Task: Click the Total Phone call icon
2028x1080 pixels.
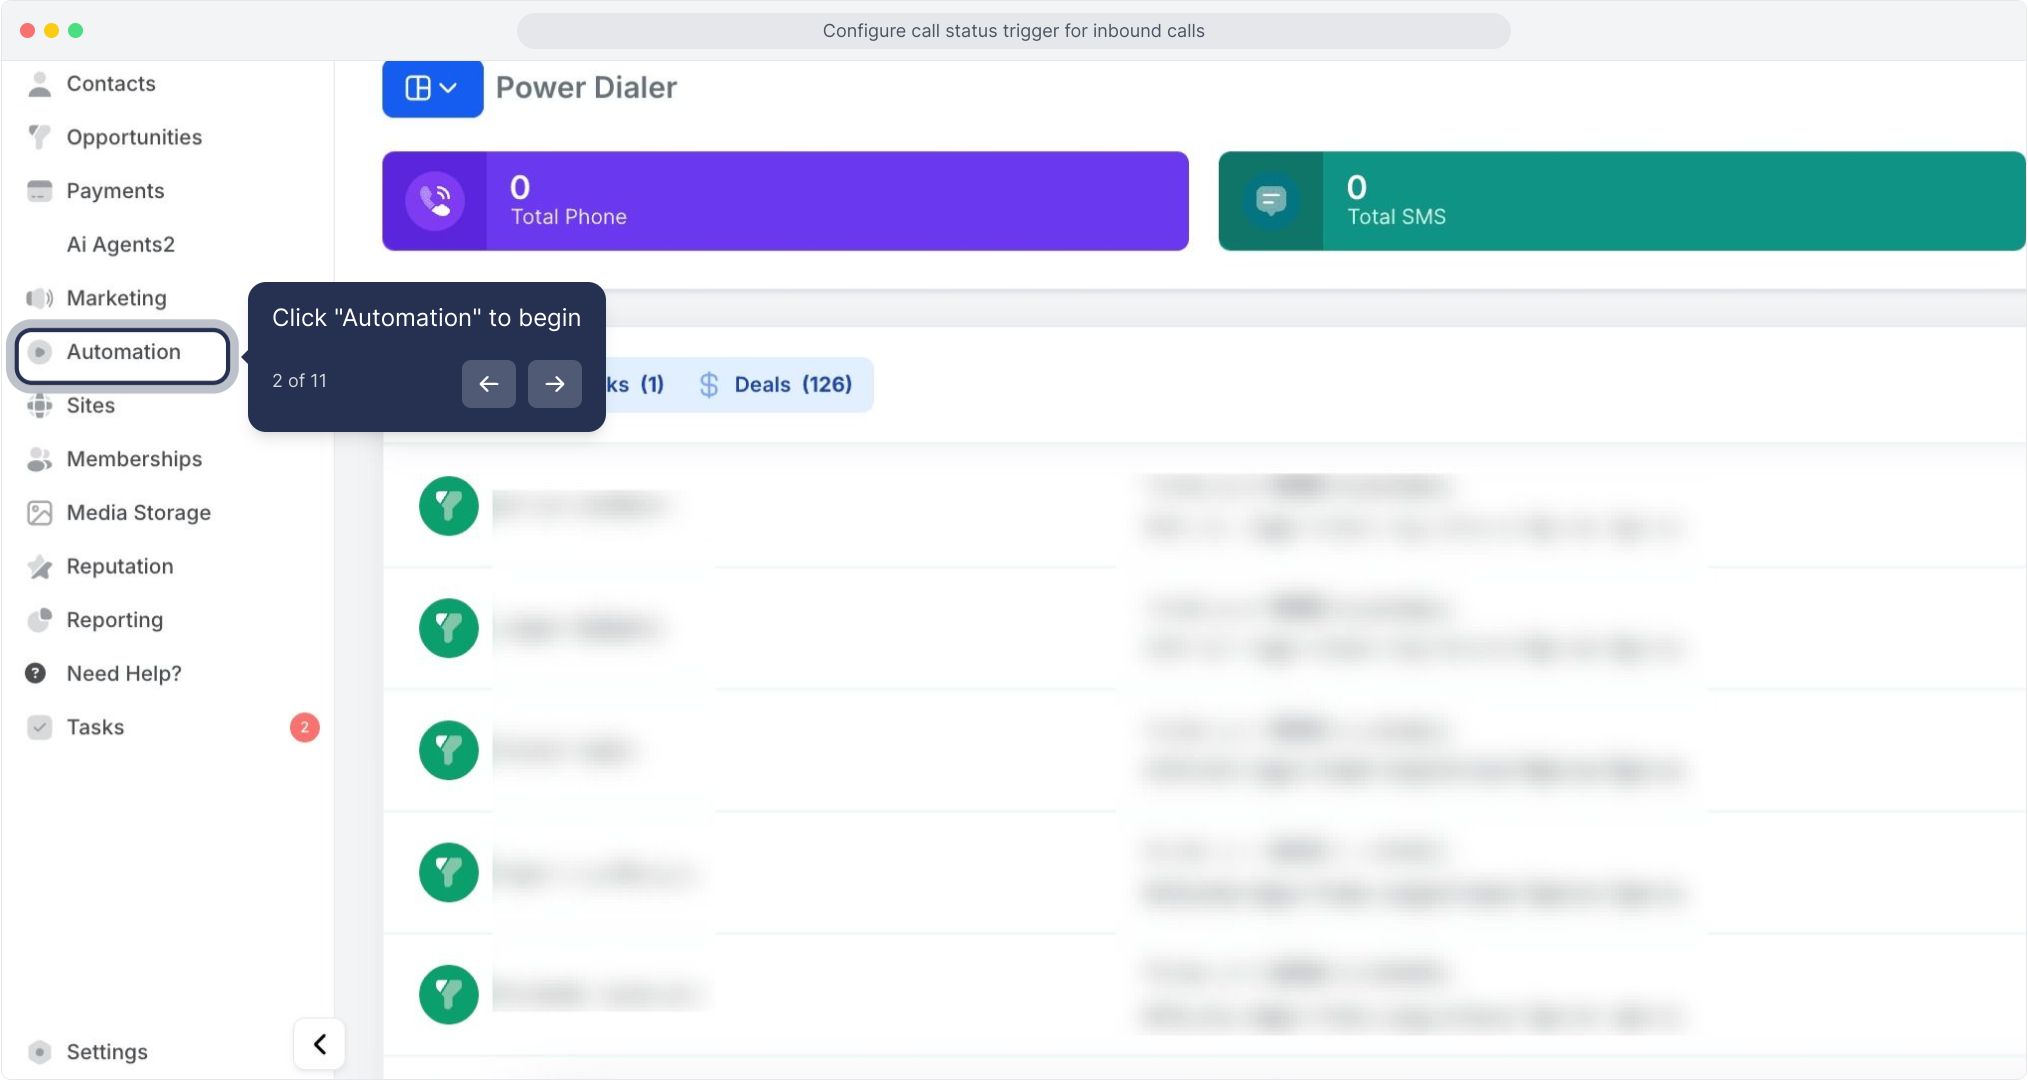Action: [435, 201]
